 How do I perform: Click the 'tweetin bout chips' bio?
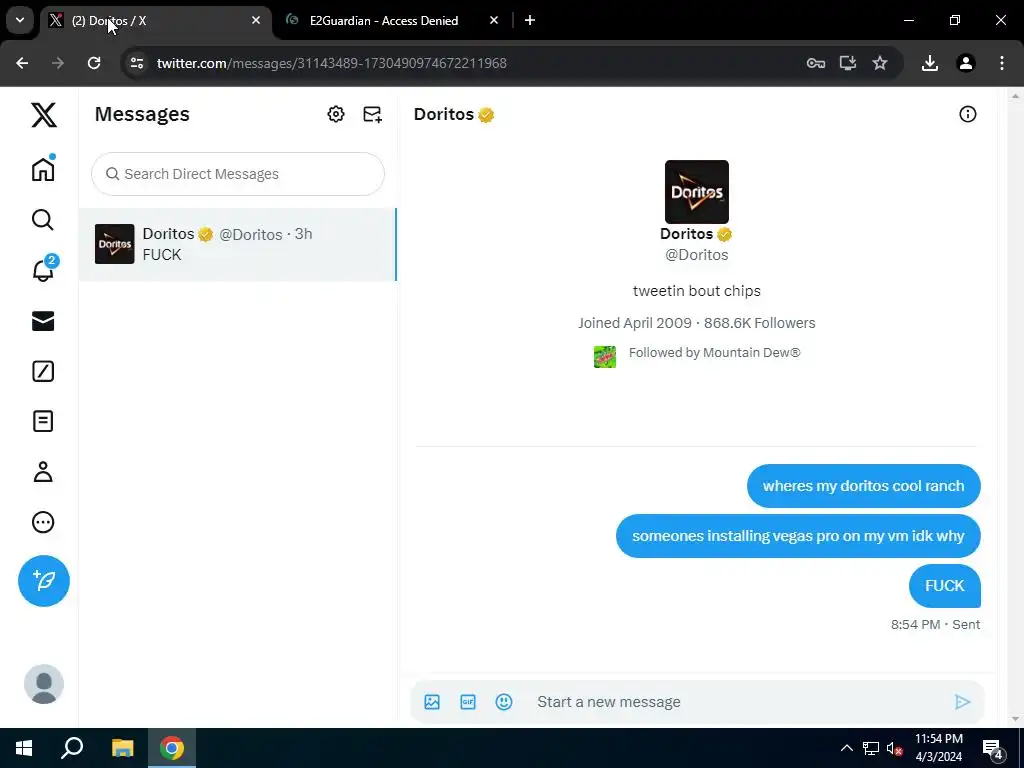697,291
